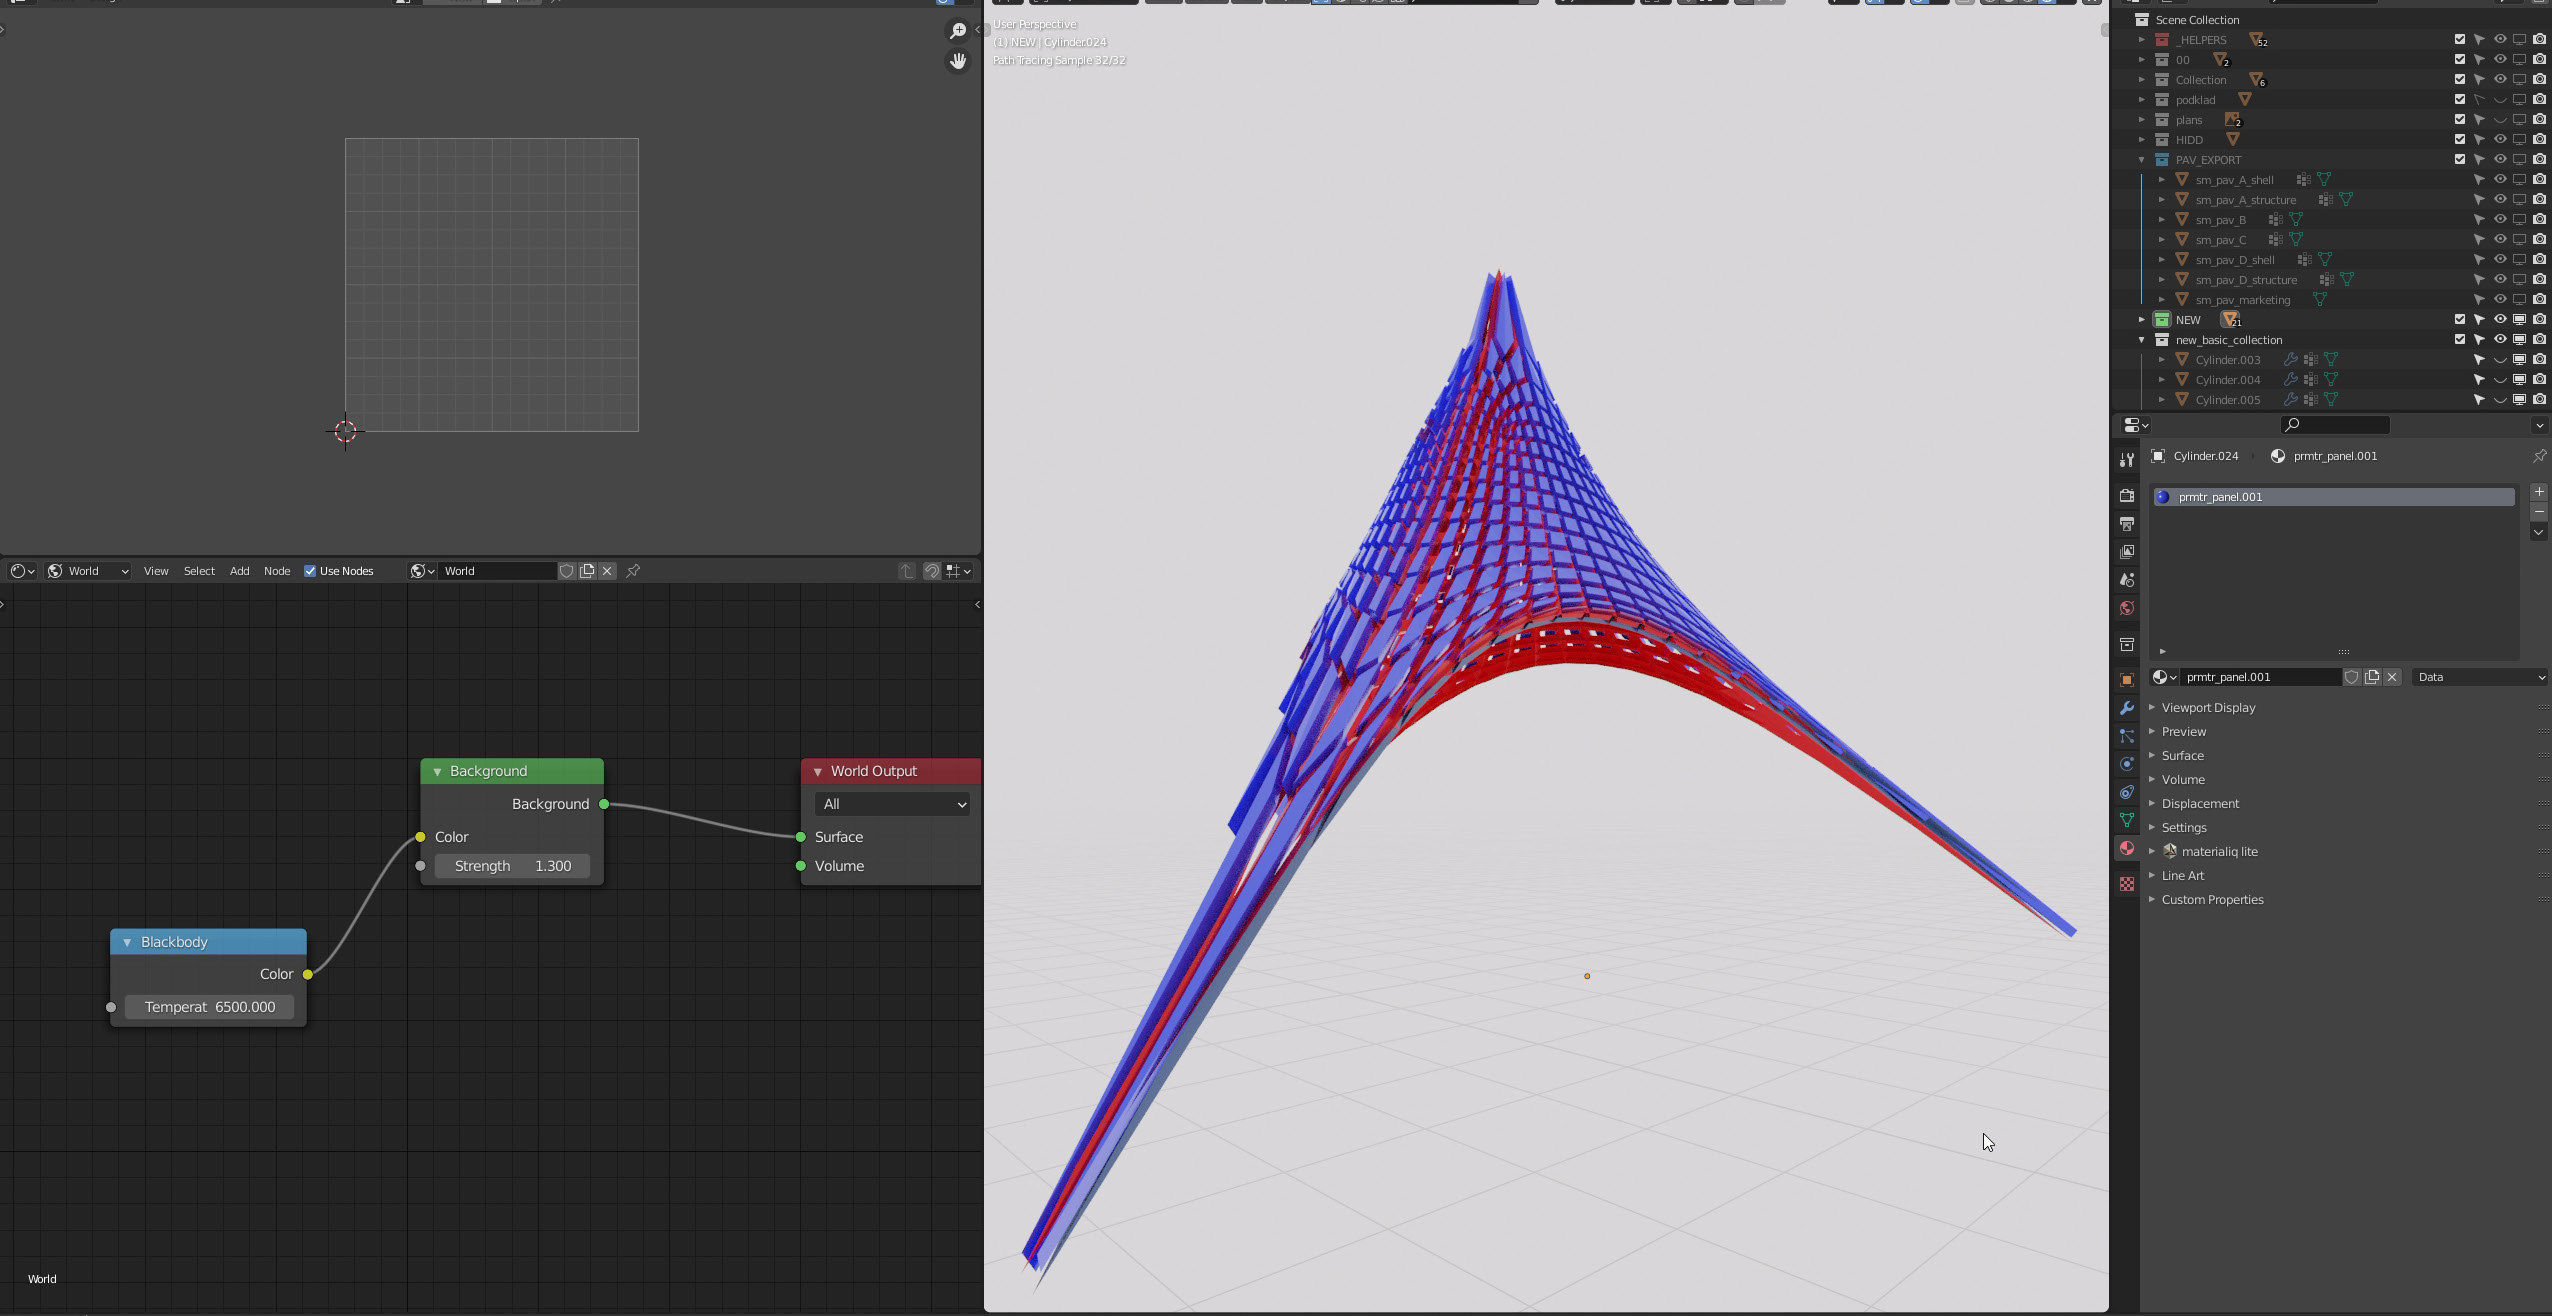Open the Render properties tab
This screenshot has width=2552, height=1316.
coord(2126,496)
